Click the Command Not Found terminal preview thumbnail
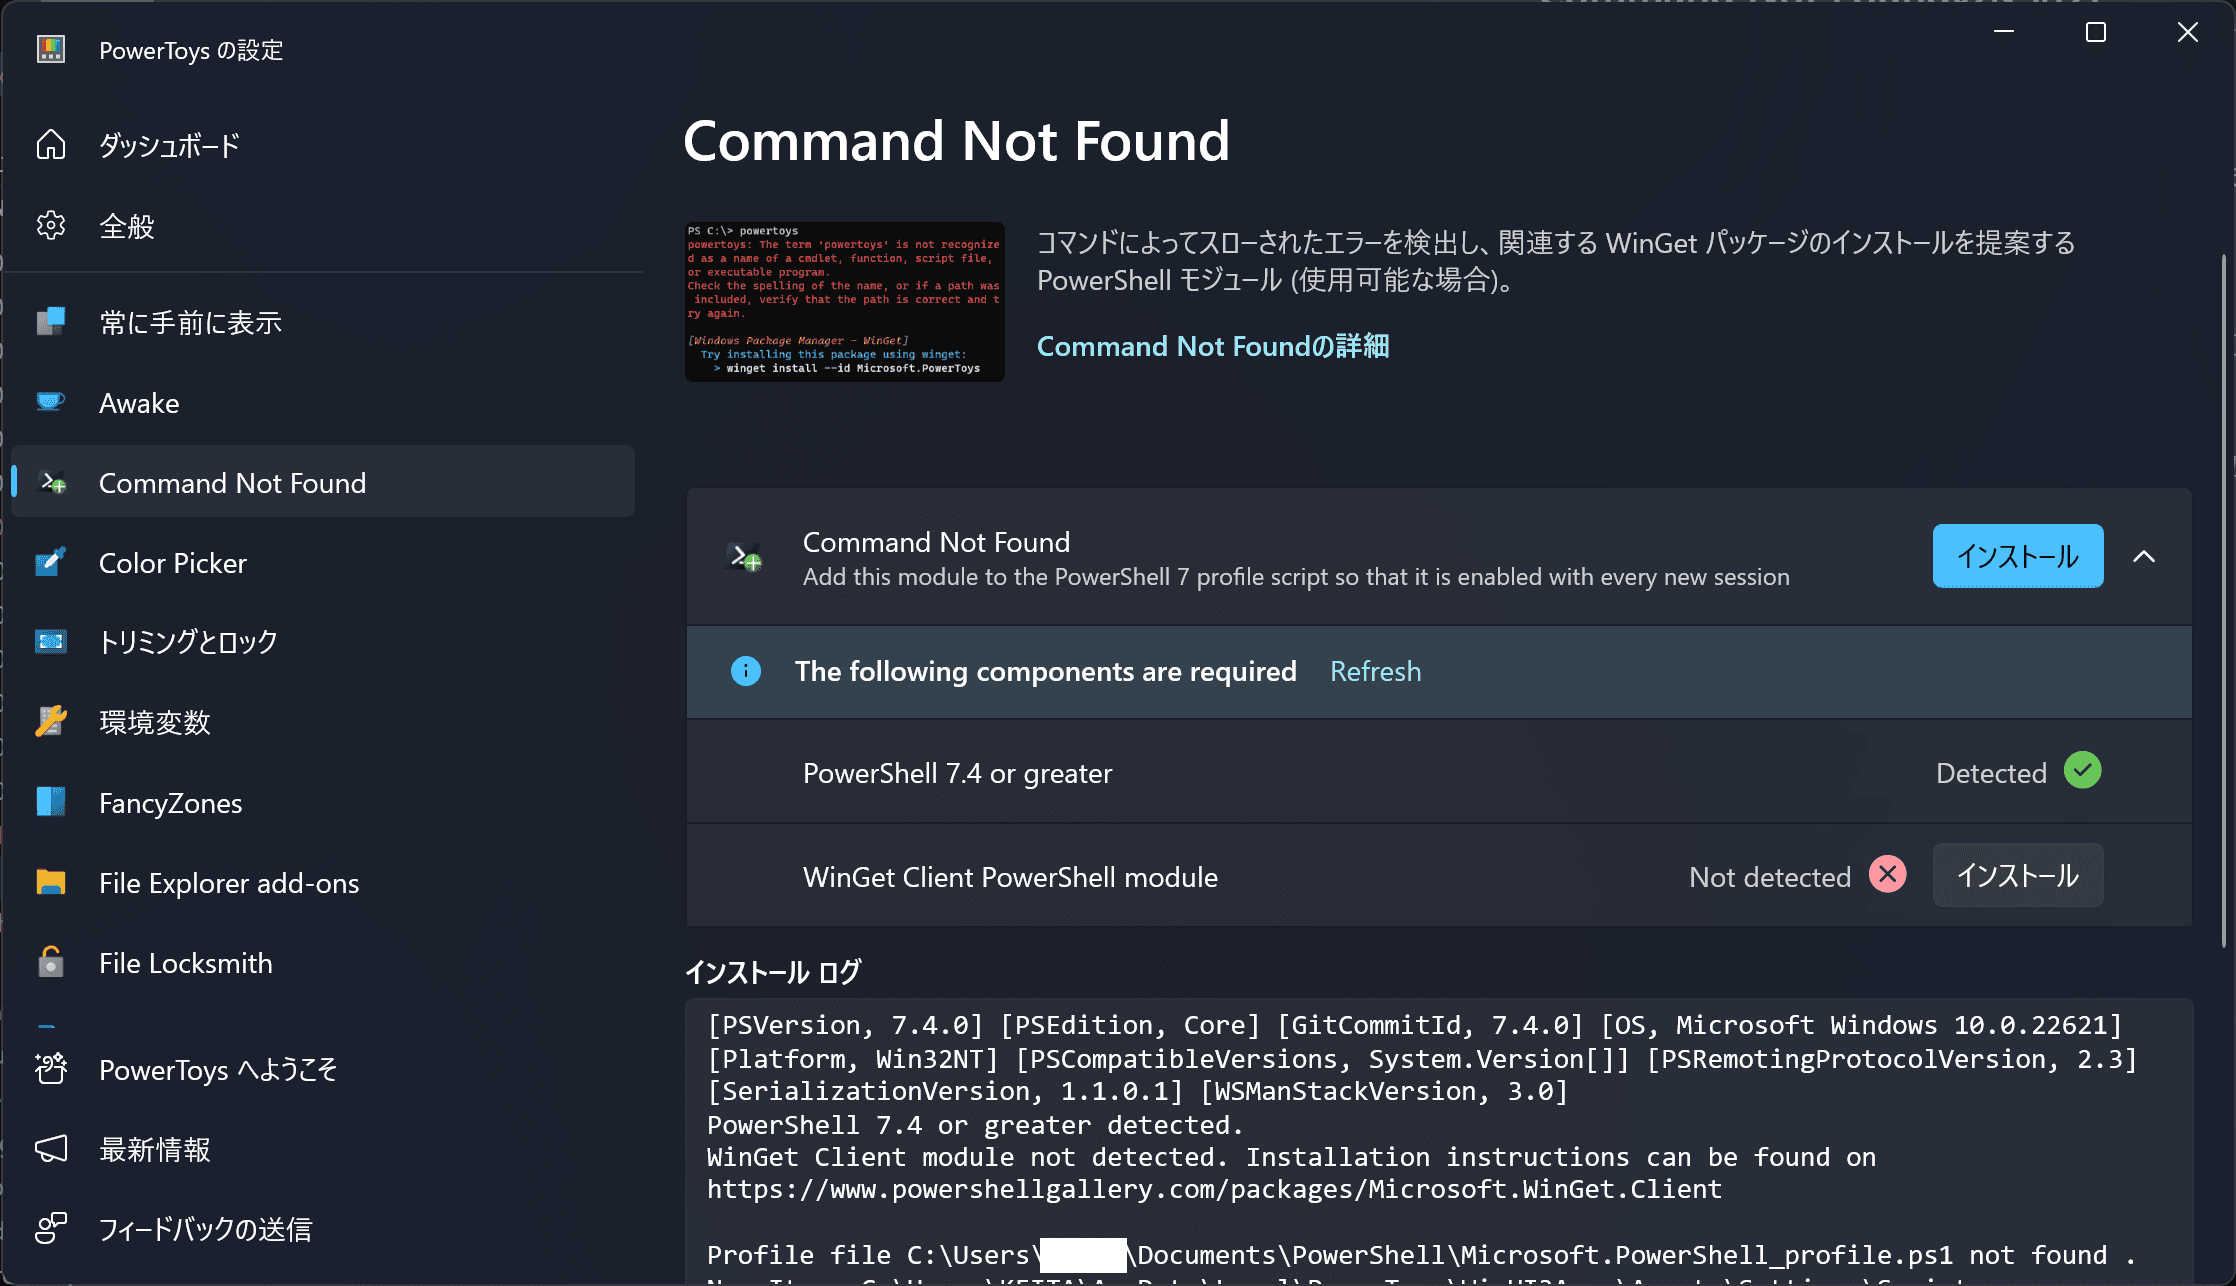The width and height of the screenshot is (2236, 1286). point(845,301)
